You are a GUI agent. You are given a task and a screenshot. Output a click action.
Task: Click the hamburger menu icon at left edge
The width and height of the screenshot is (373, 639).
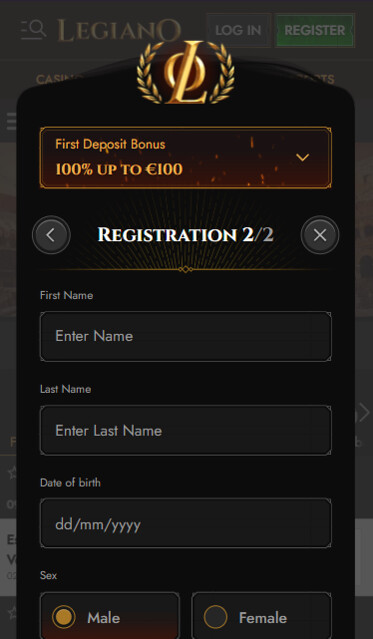12,121
